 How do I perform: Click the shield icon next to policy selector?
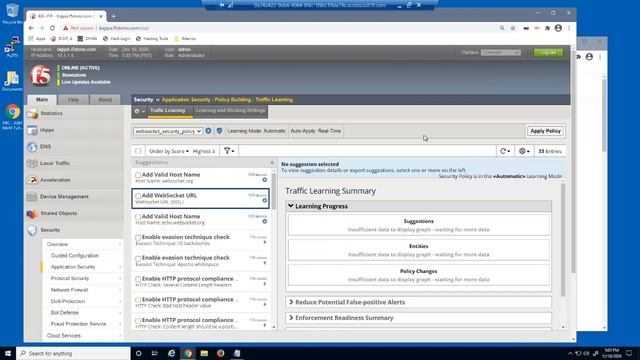pos(219,131)
